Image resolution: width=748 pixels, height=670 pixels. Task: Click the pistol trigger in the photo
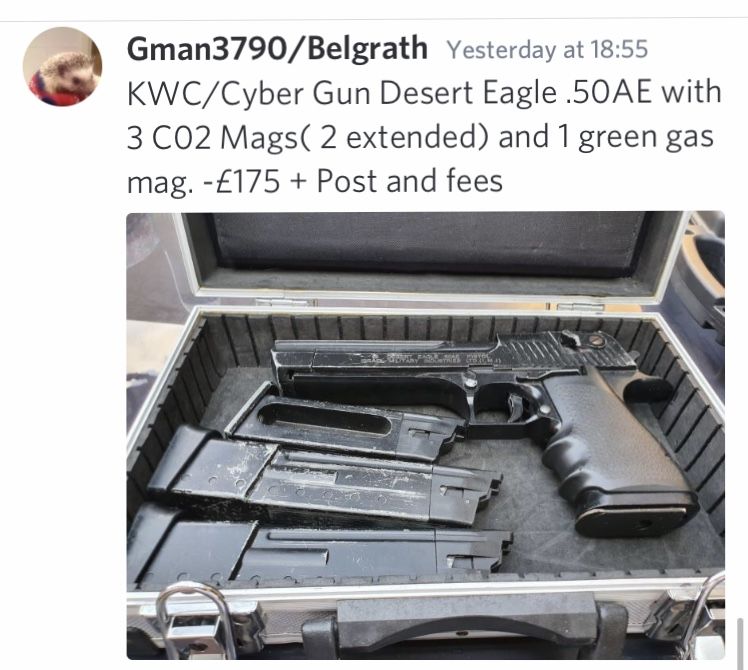pos(515,408)
